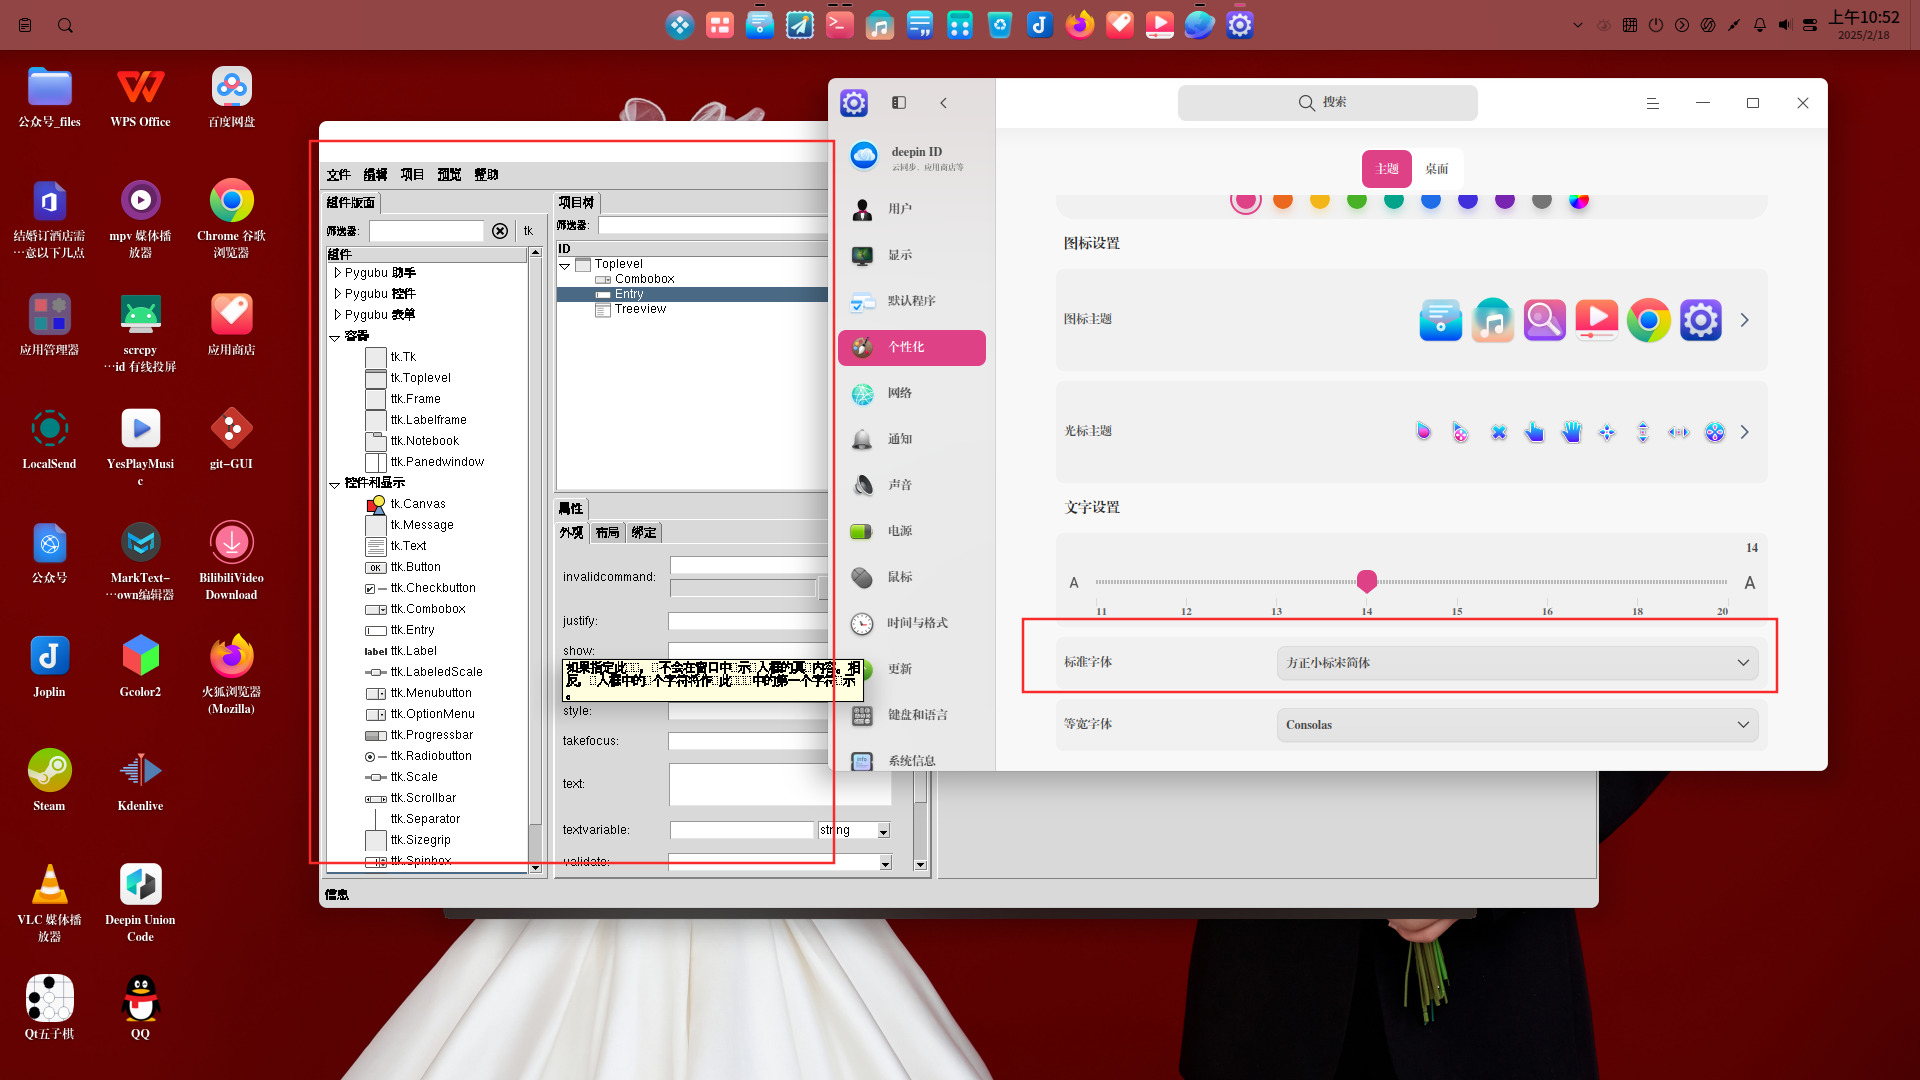Expand cursor theme list with chevron
The width and height of the screenshot is (1920, 1080).
point(1745,432)
